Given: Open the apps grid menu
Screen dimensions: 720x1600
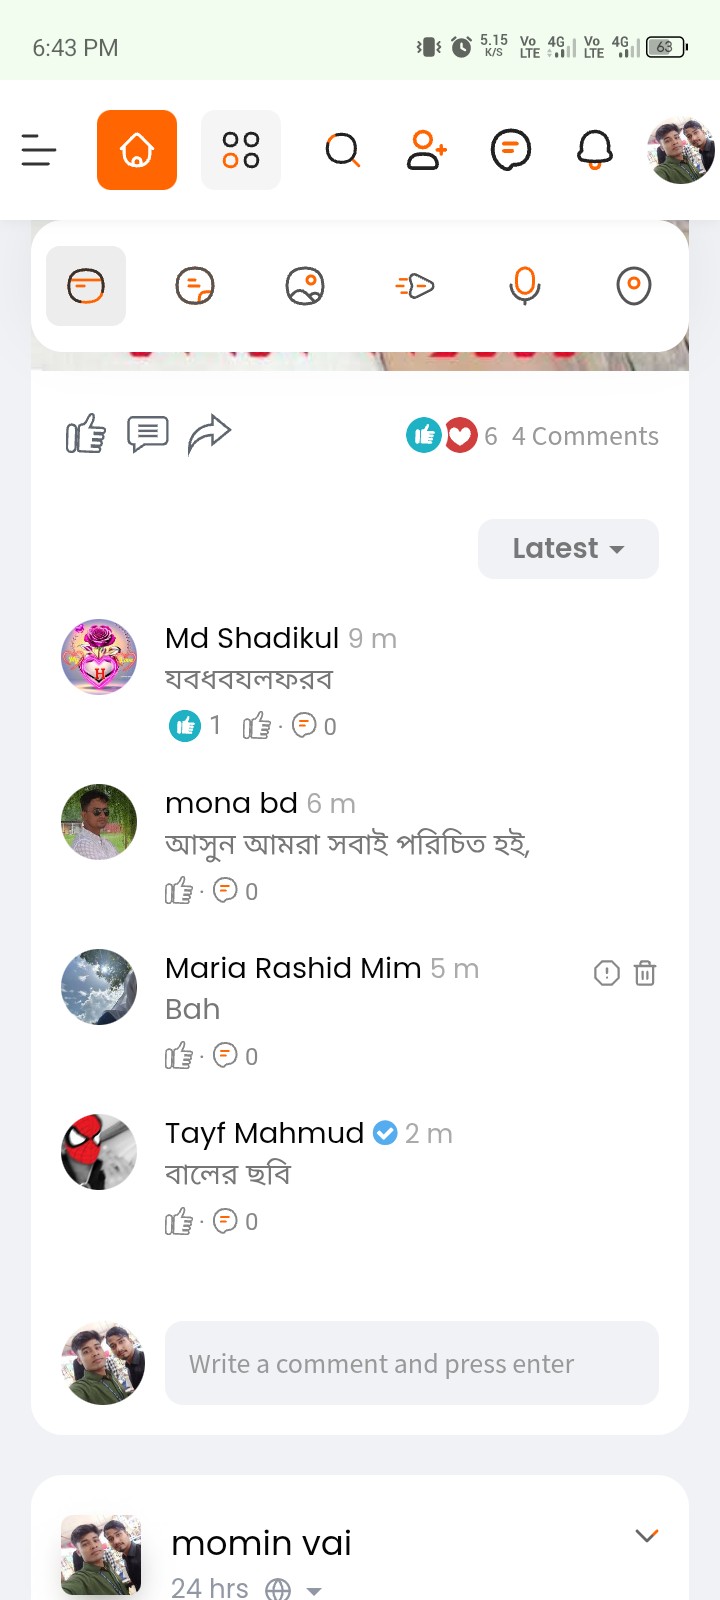Looking at the screenshot, I should [241, 150].
